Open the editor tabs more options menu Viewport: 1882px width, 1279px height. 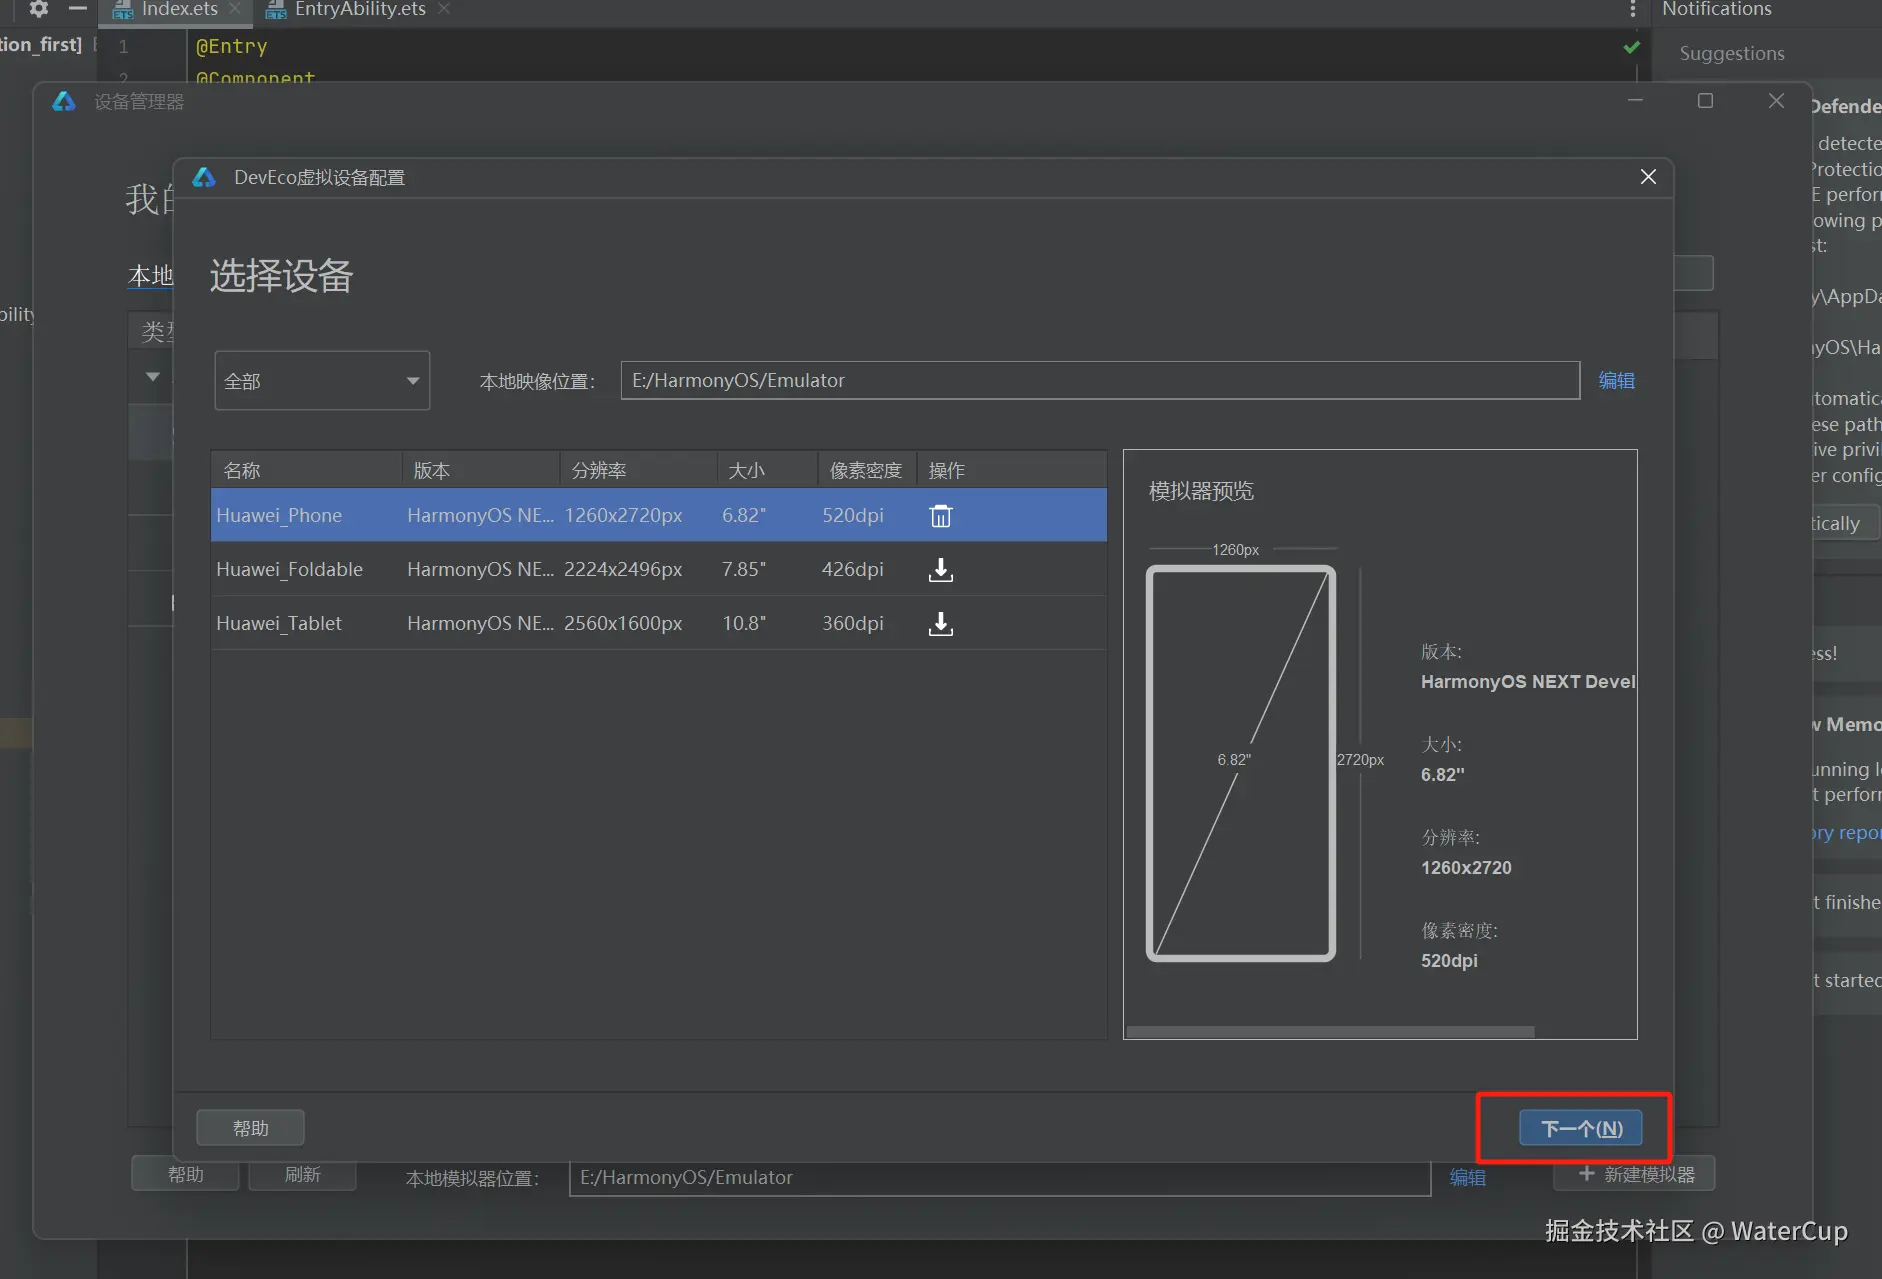(x=1633, y=10)
